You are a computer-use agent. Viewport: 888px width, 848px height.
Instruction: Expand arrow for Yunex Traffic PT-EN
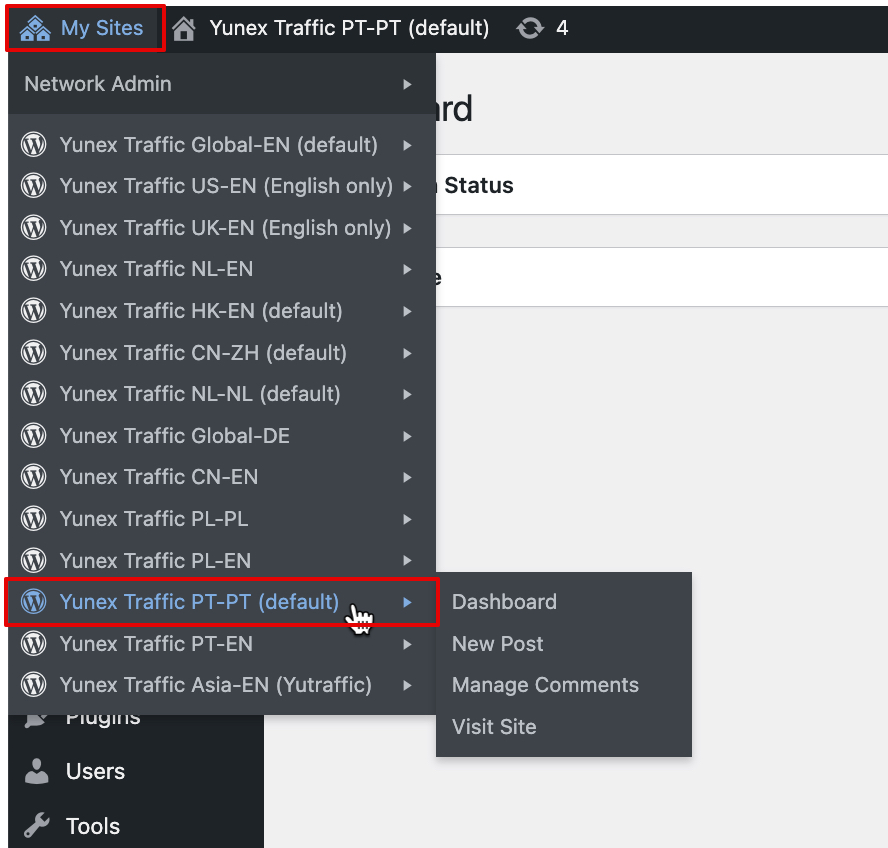tap(407, 644)
